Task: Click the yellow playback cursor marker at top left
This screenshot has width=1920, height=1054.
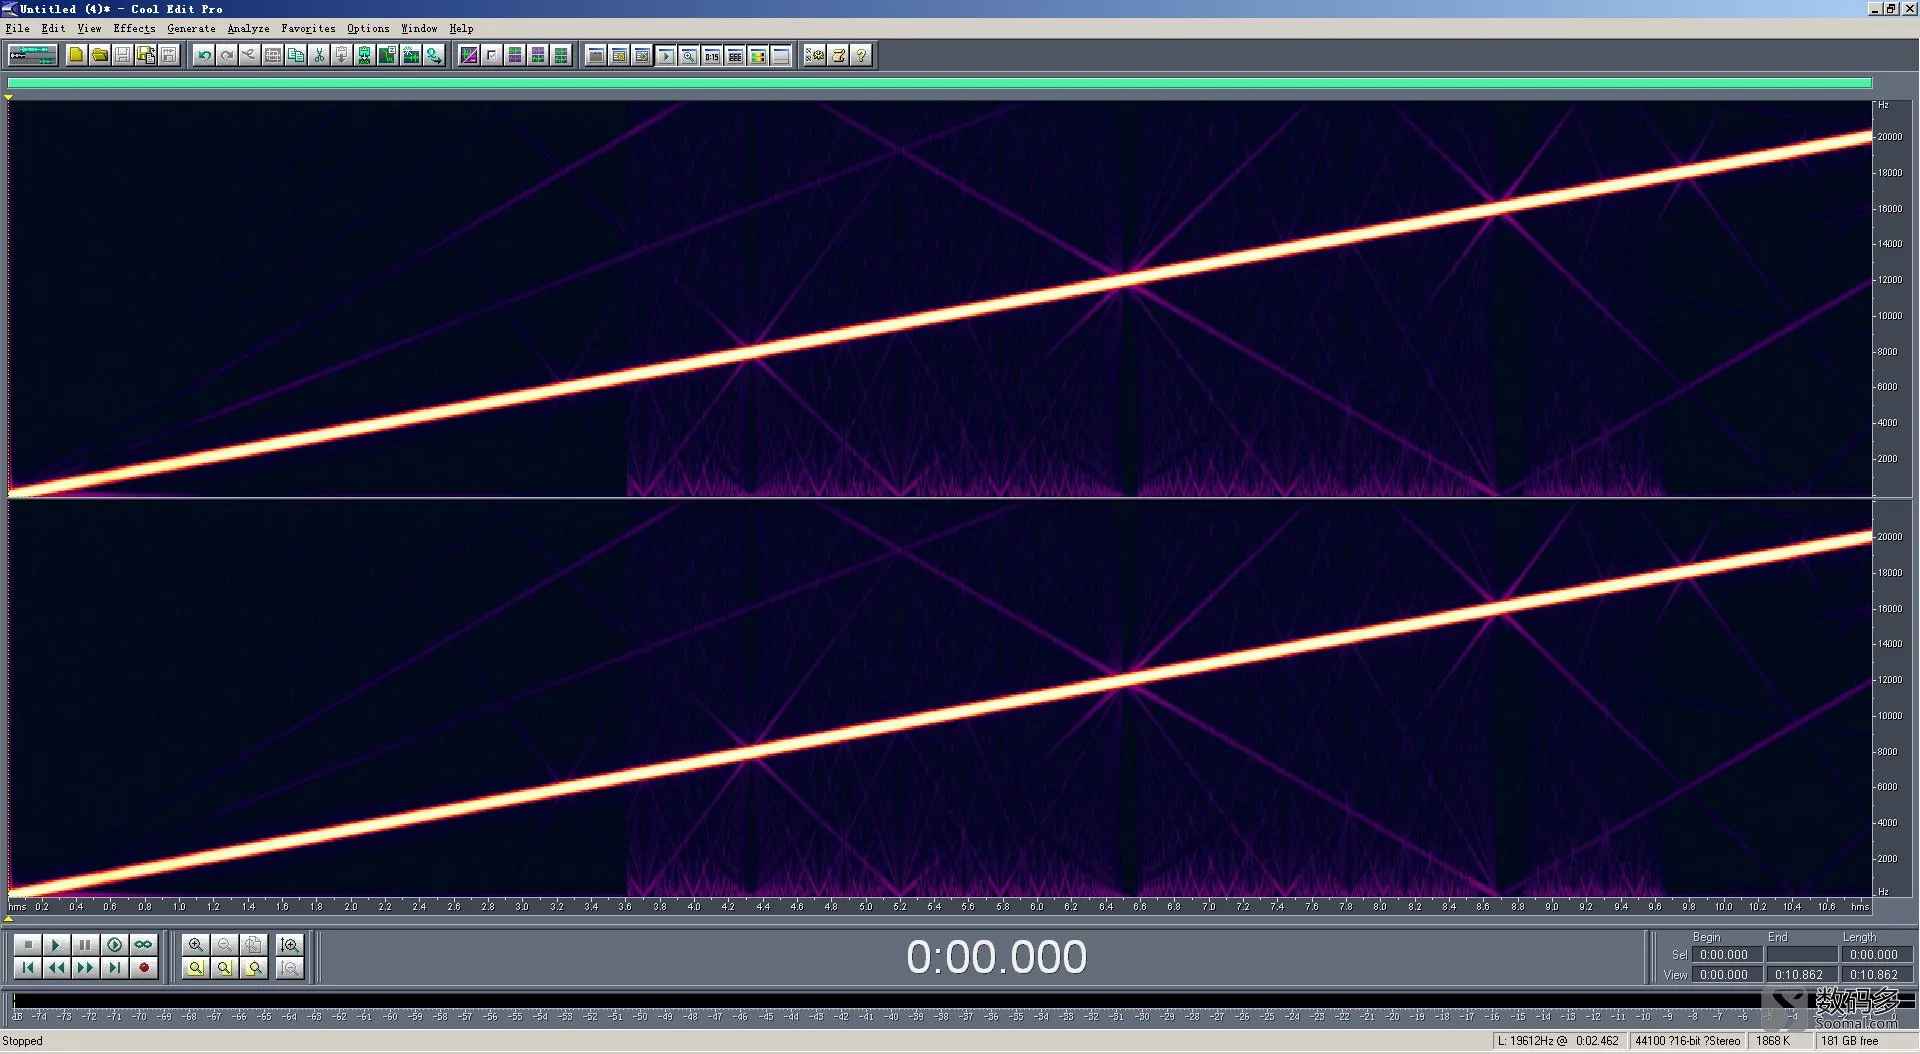Action: tap(8, 97)
